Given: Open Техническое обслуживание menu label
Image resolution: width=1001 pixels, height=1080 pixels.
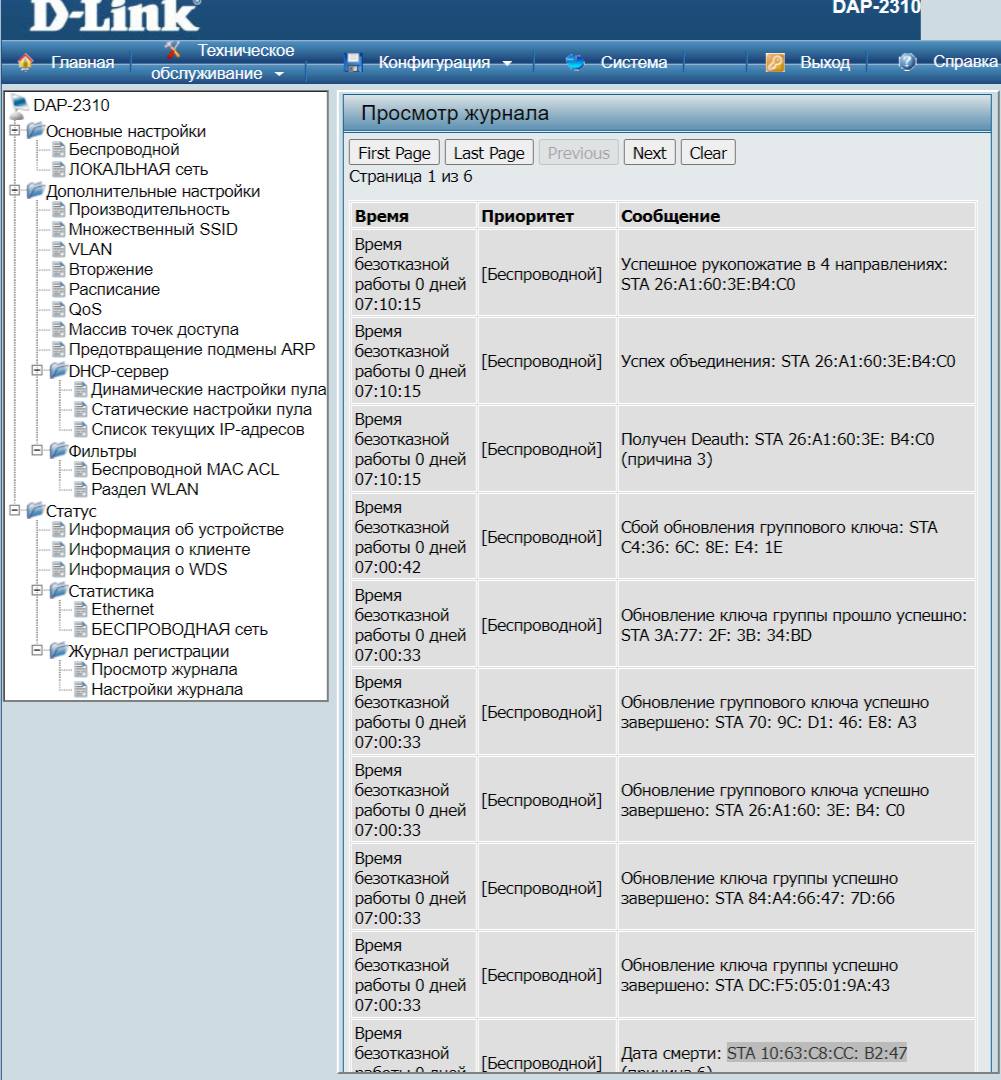Looking at the screenshot, I should pyautogui.click(x=223, y=62).
